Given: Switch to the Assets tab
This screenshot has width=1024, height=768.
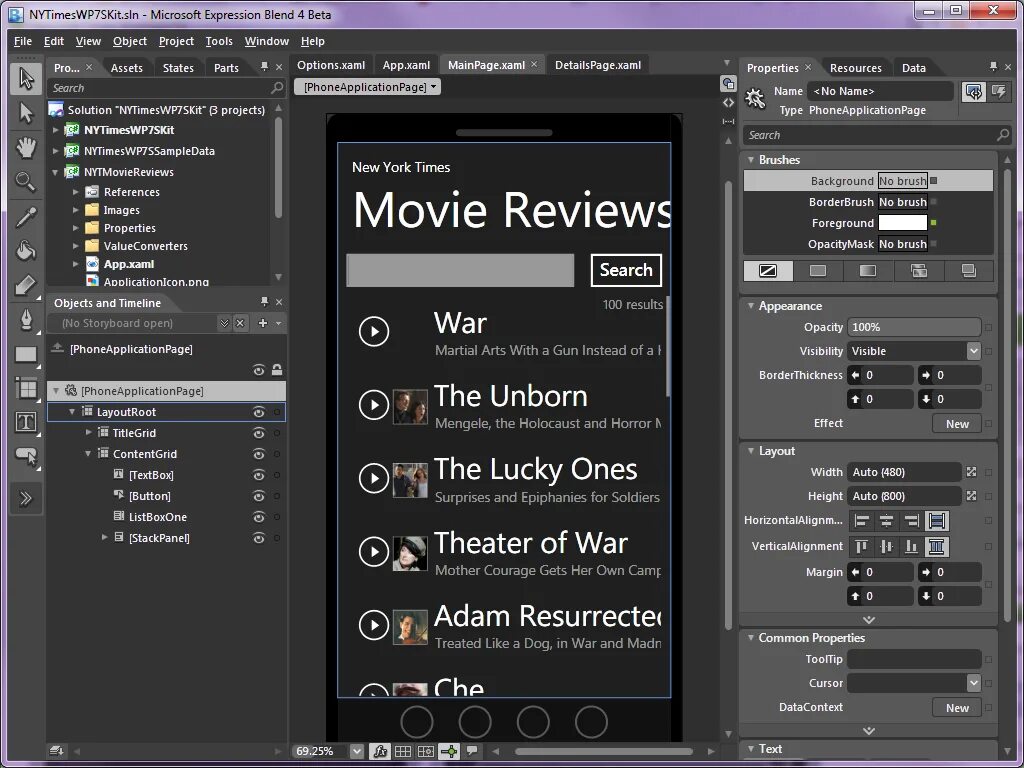Looking at the screenshot, I should tap(127, 68).
